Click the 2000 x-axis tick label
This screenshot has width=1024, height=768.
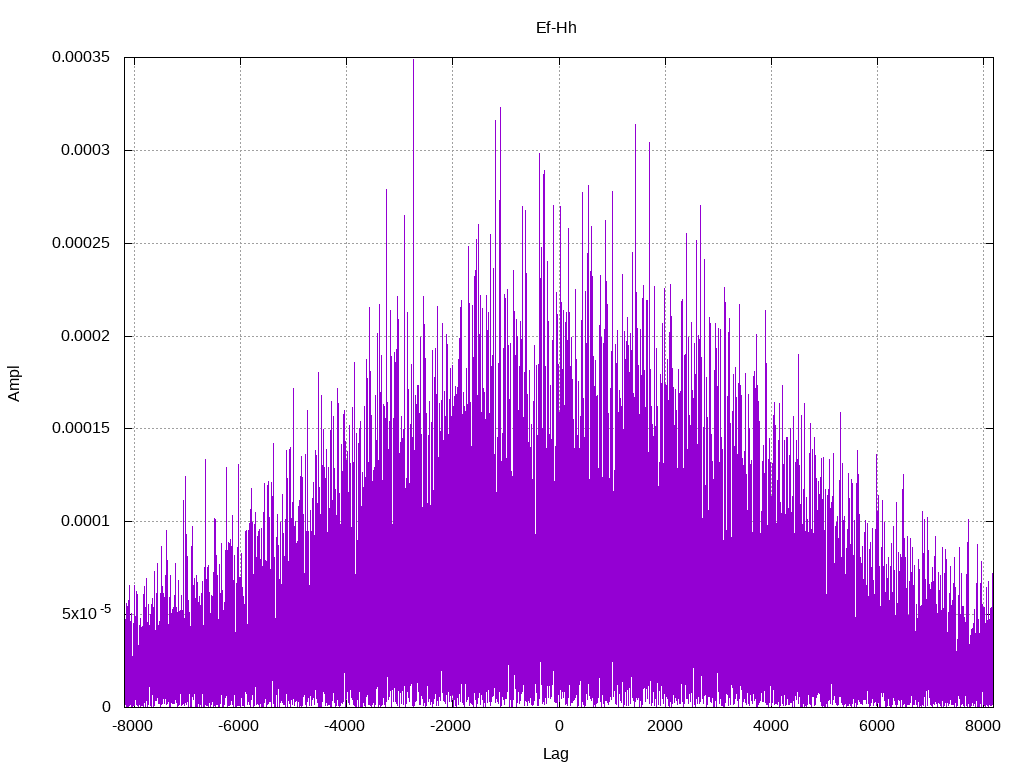tap(665, 726)
